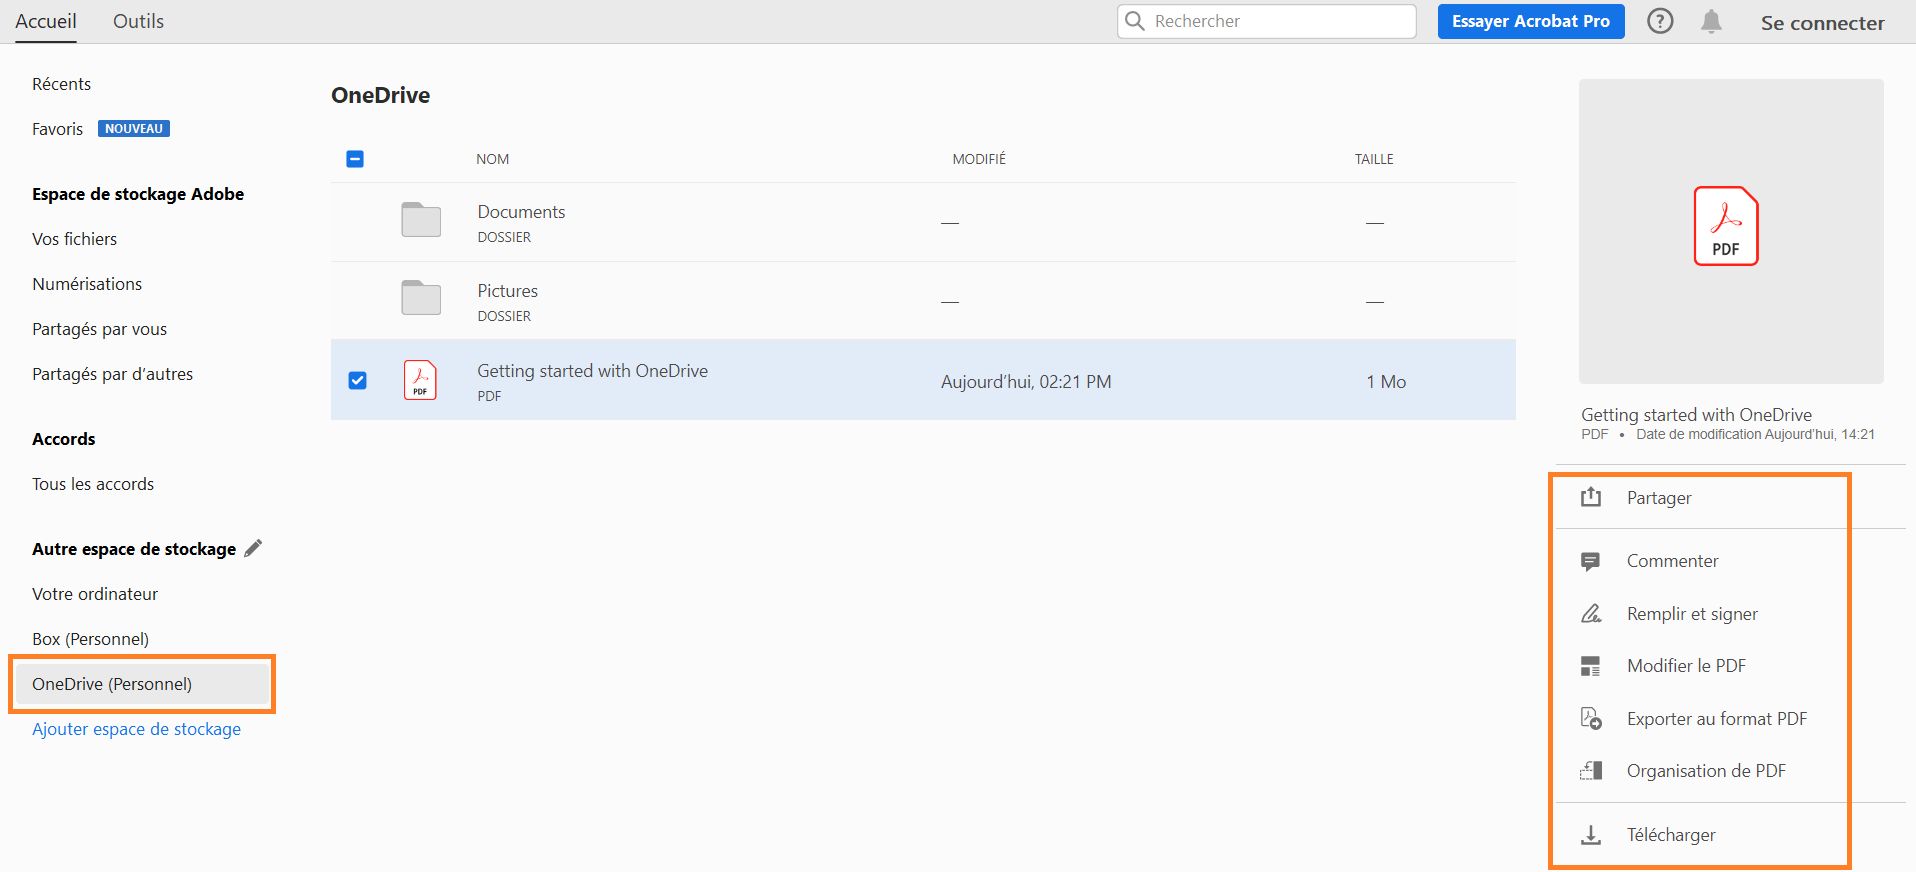Click the Télécharger label
1916x872 pixels.
(1671, 835)
